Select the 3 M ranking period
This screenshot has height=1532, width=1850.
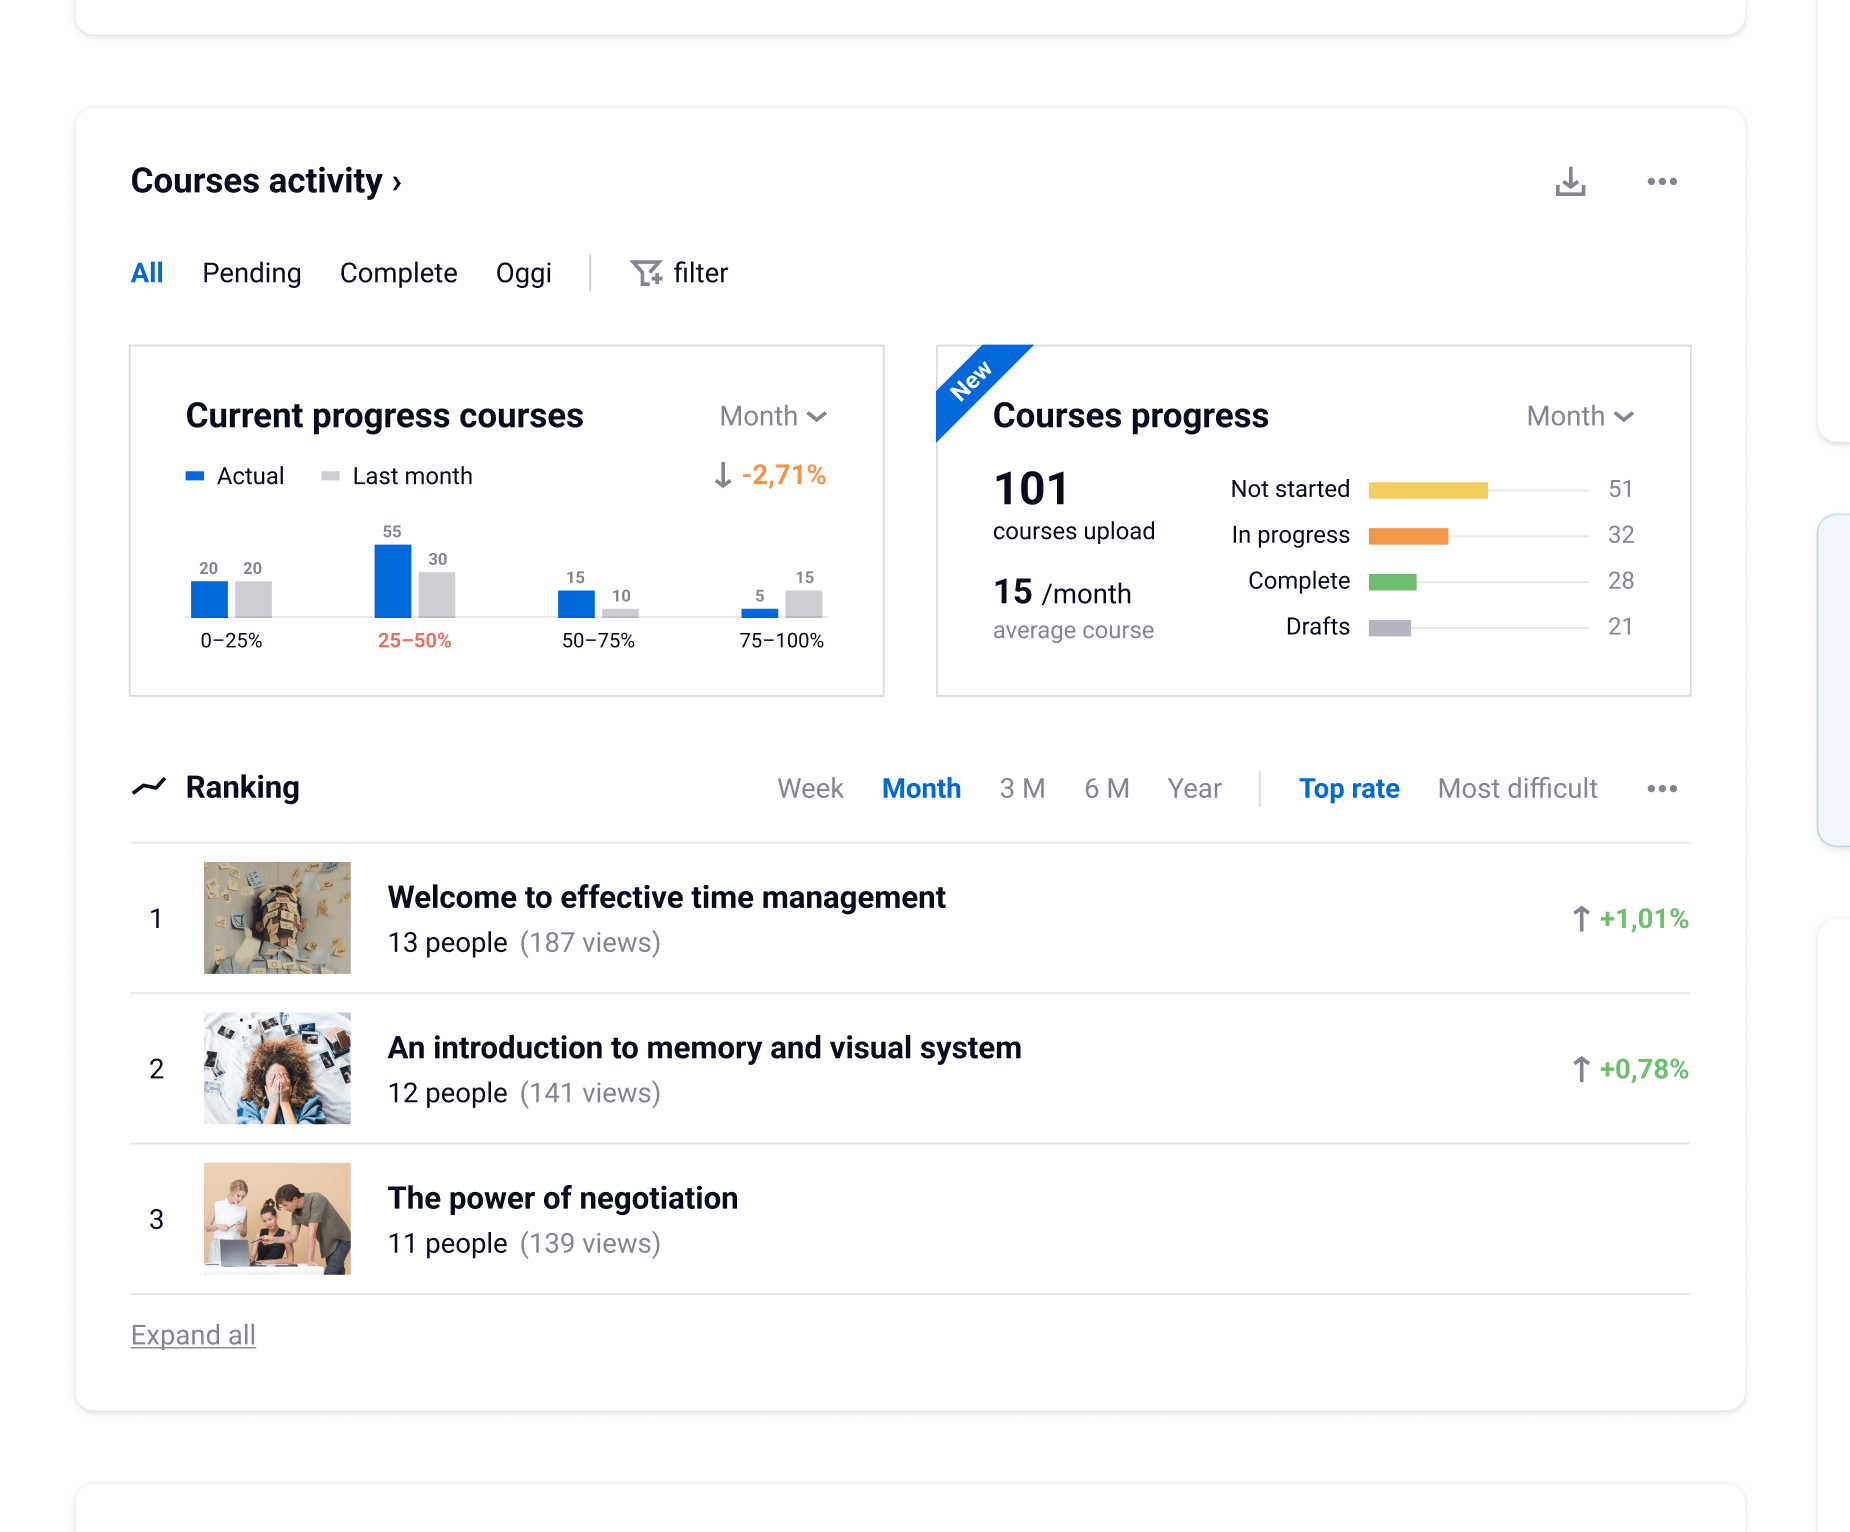(1022, 789)
